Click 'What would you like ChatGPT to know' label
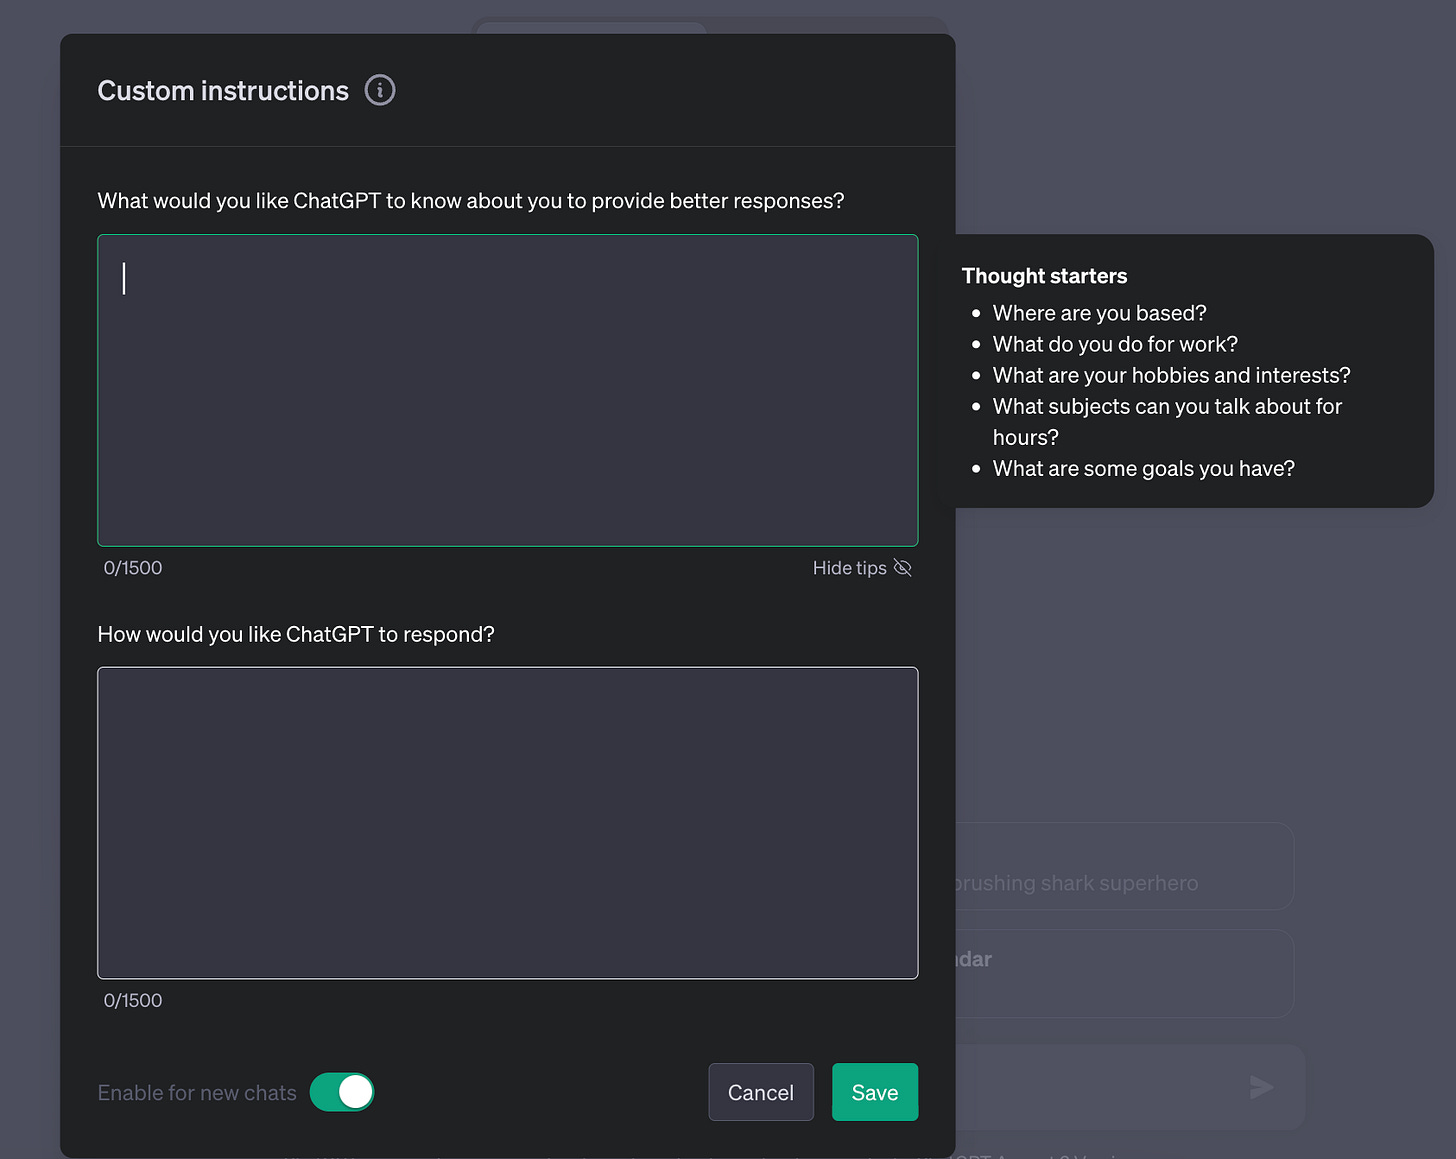This screenshot has width=1456, height=1159. click(471, 201)
